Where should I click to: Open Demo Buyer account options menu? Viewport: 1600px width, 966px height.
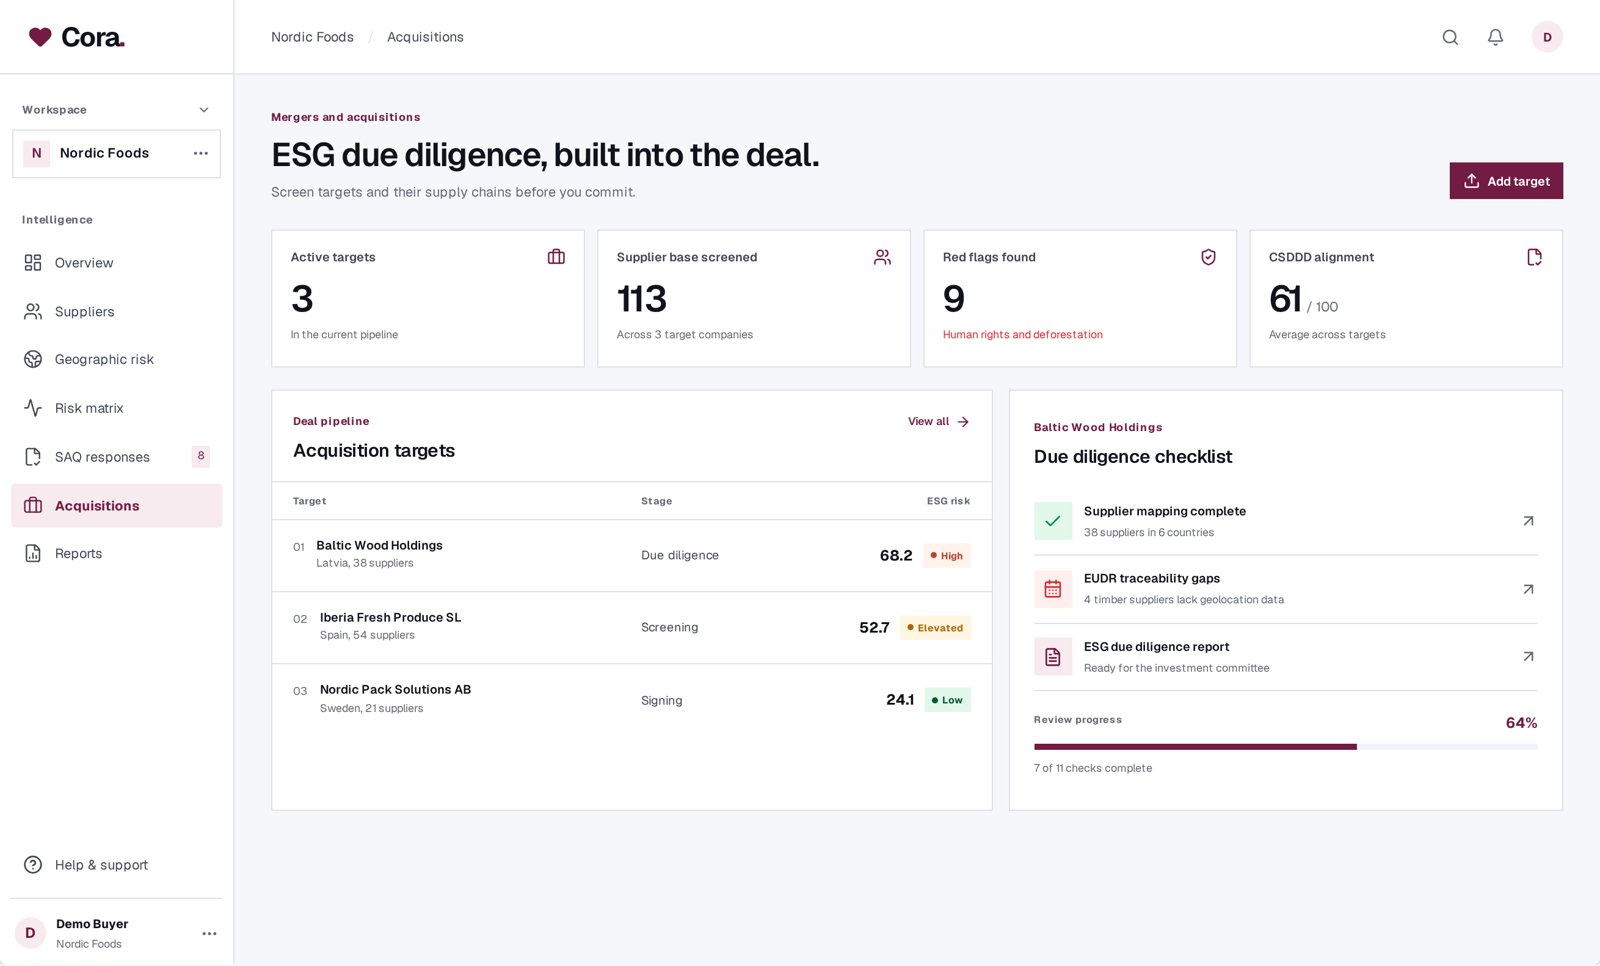[209, 933]
